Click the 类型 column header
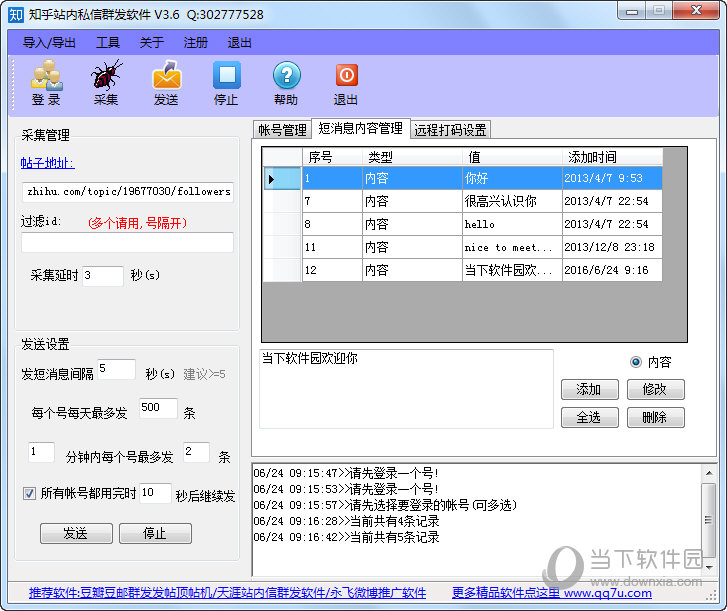Viewport: 727px width, 611px height. (x=412, y=157)
